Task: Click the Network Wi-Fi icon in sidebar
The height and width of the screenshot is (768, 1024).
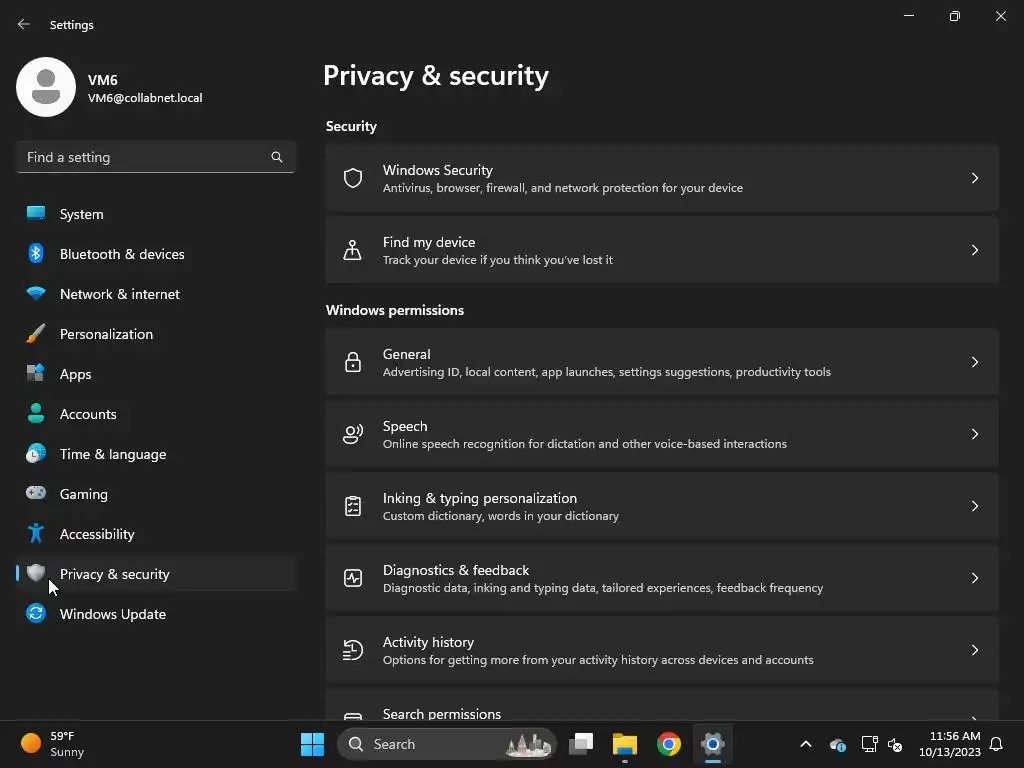Action: (x=36, y=293)
